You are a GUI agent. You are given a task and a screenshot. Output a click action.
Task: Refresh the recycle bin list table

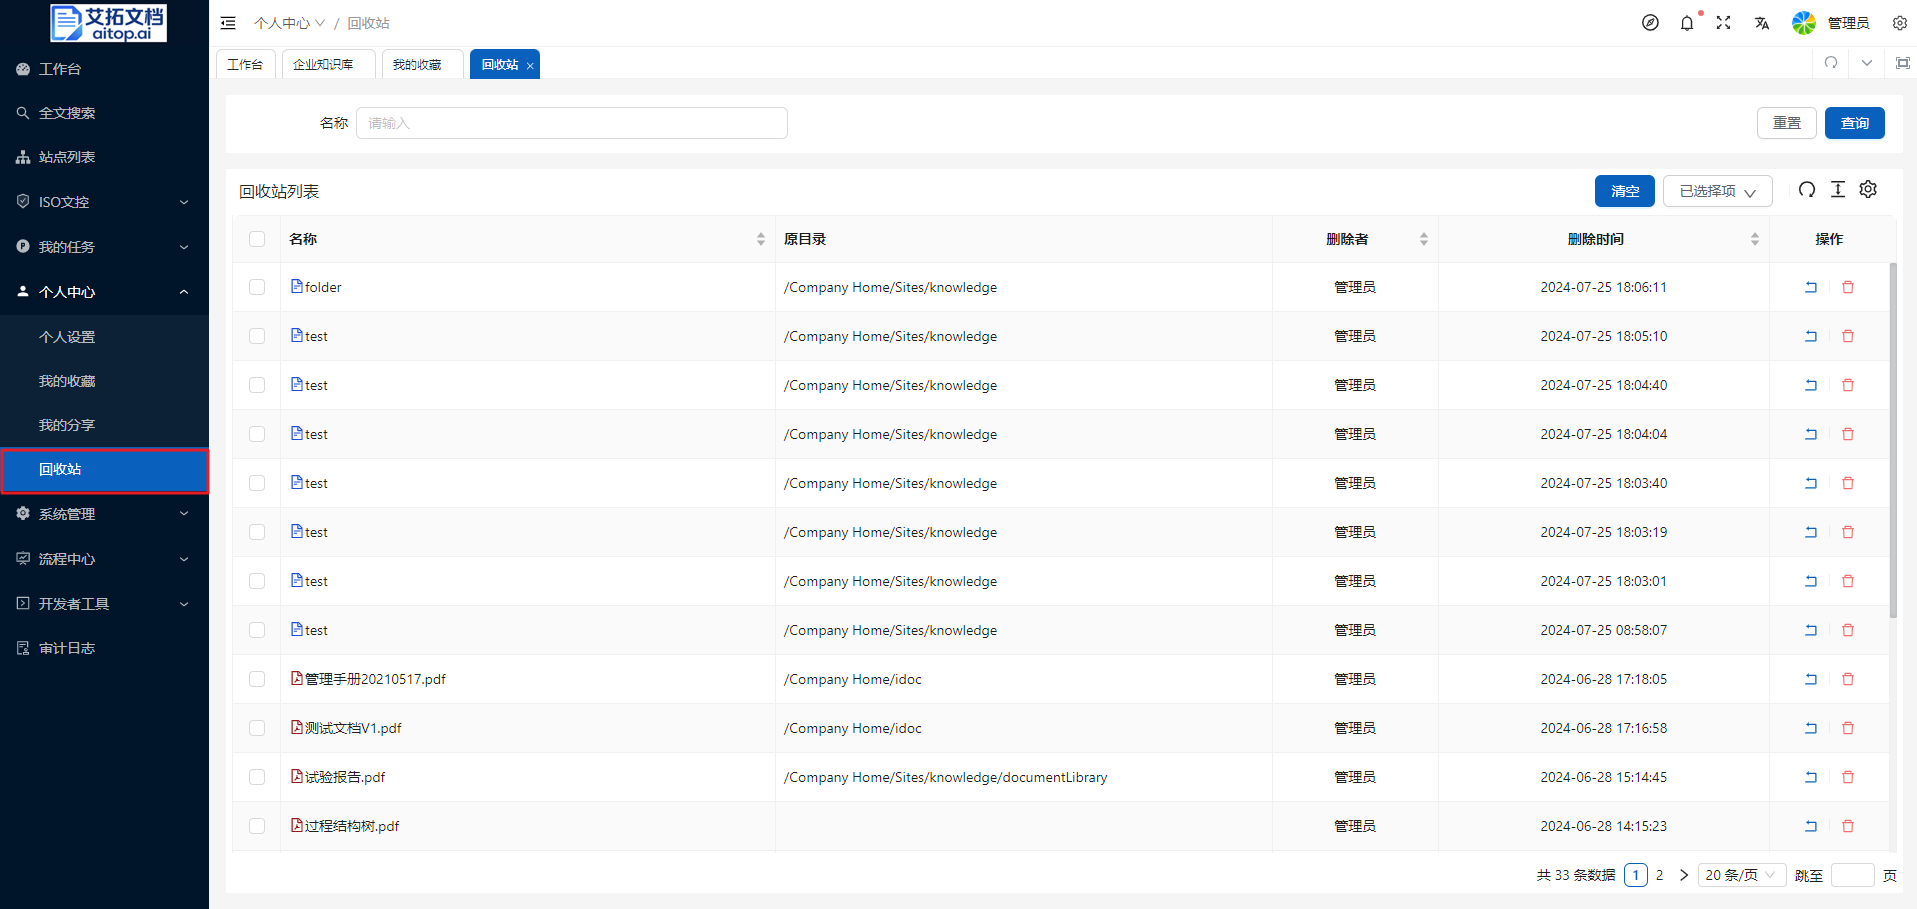click(x=1806, y=190)
